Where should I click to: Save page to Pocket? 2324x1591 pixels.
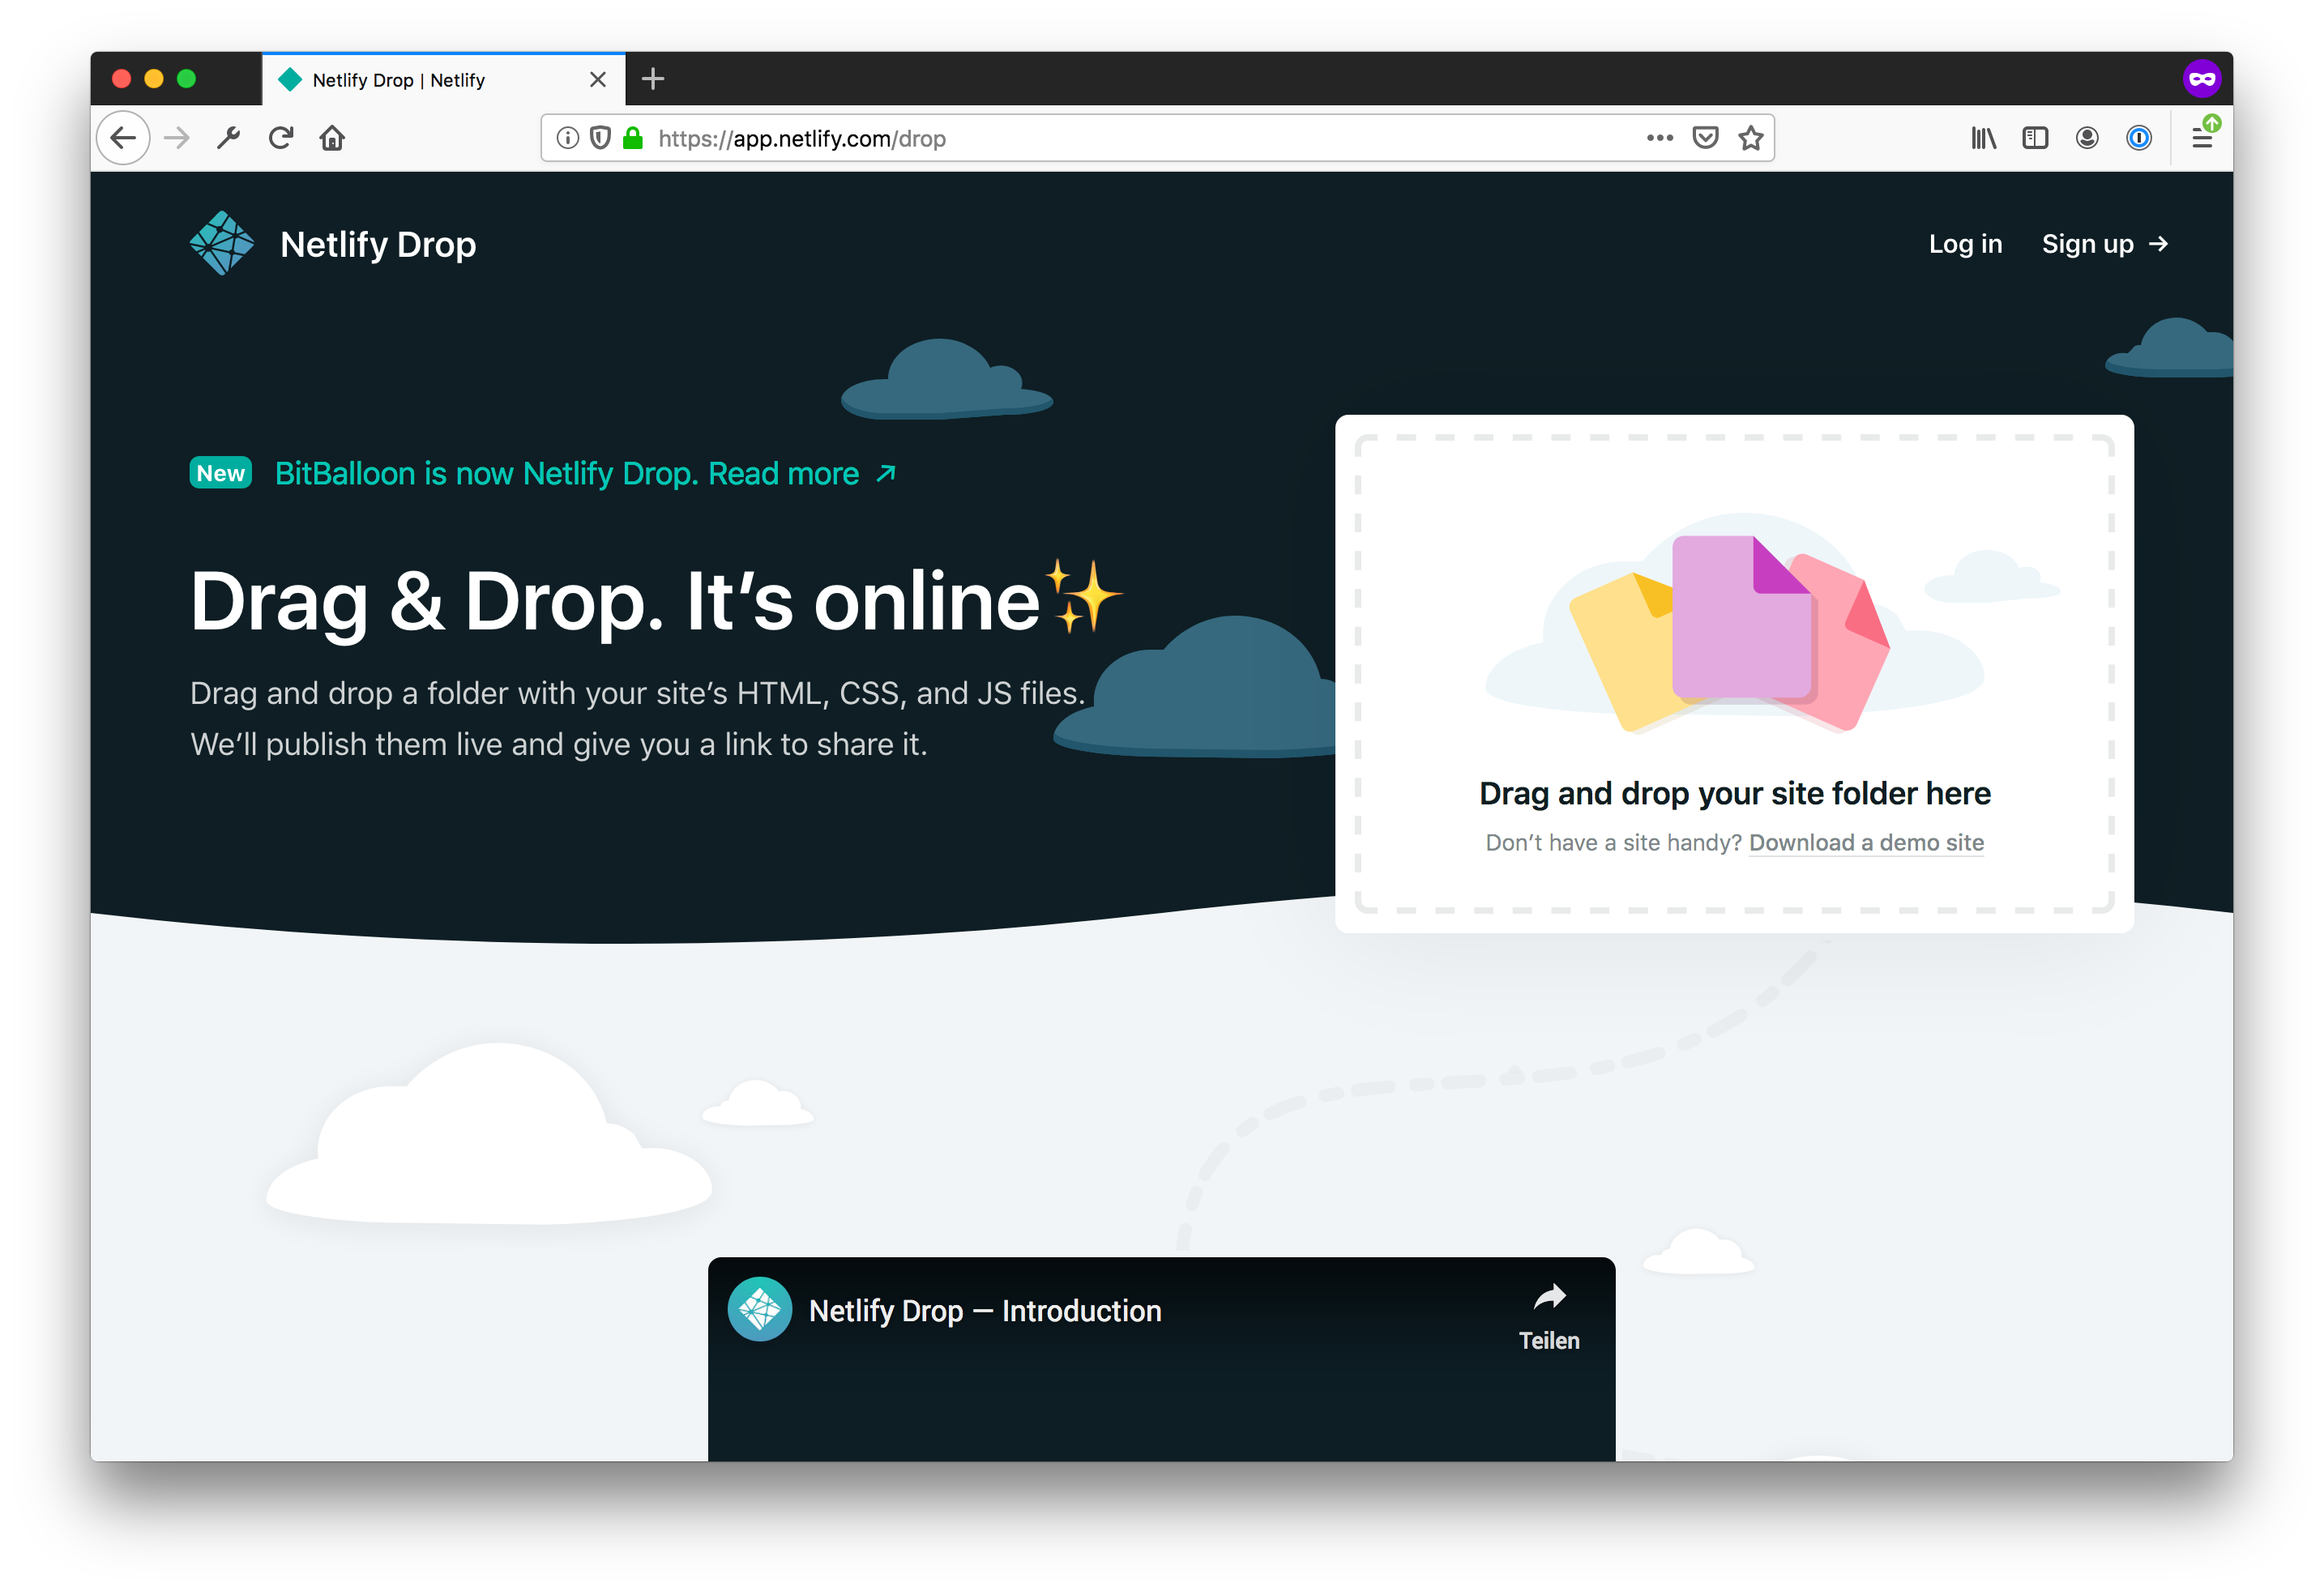coord(1706,138)
